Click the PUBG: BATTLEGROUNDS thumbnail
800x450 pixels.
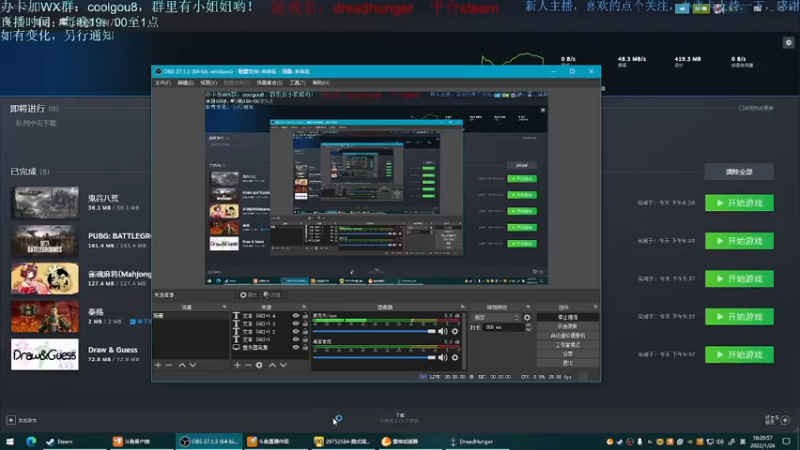[x=45, y=241]
